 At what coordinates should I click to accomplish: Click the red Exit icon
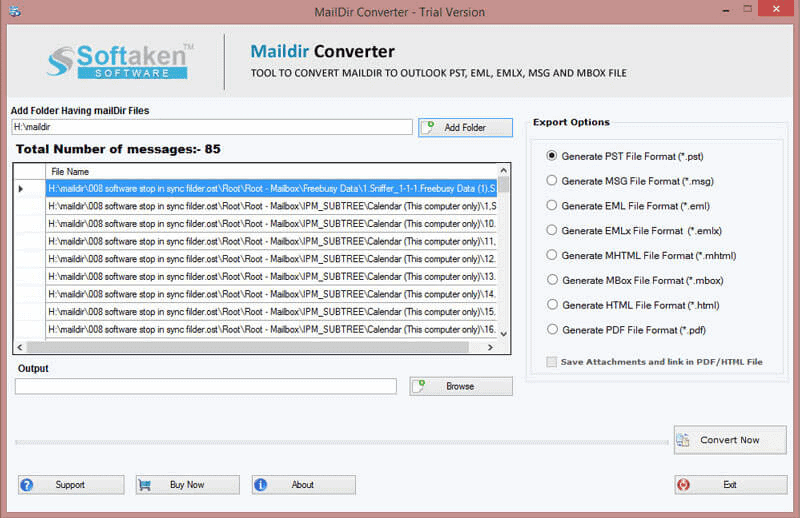[x=684, y=485]
